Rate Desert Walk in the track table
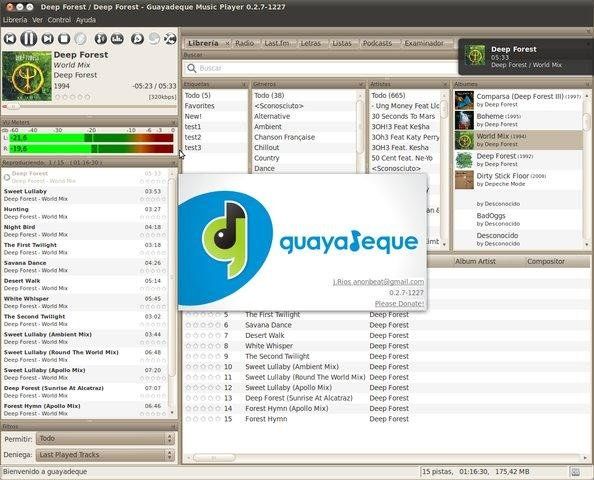Screen dimensions: 594x480 coord(203,336)
